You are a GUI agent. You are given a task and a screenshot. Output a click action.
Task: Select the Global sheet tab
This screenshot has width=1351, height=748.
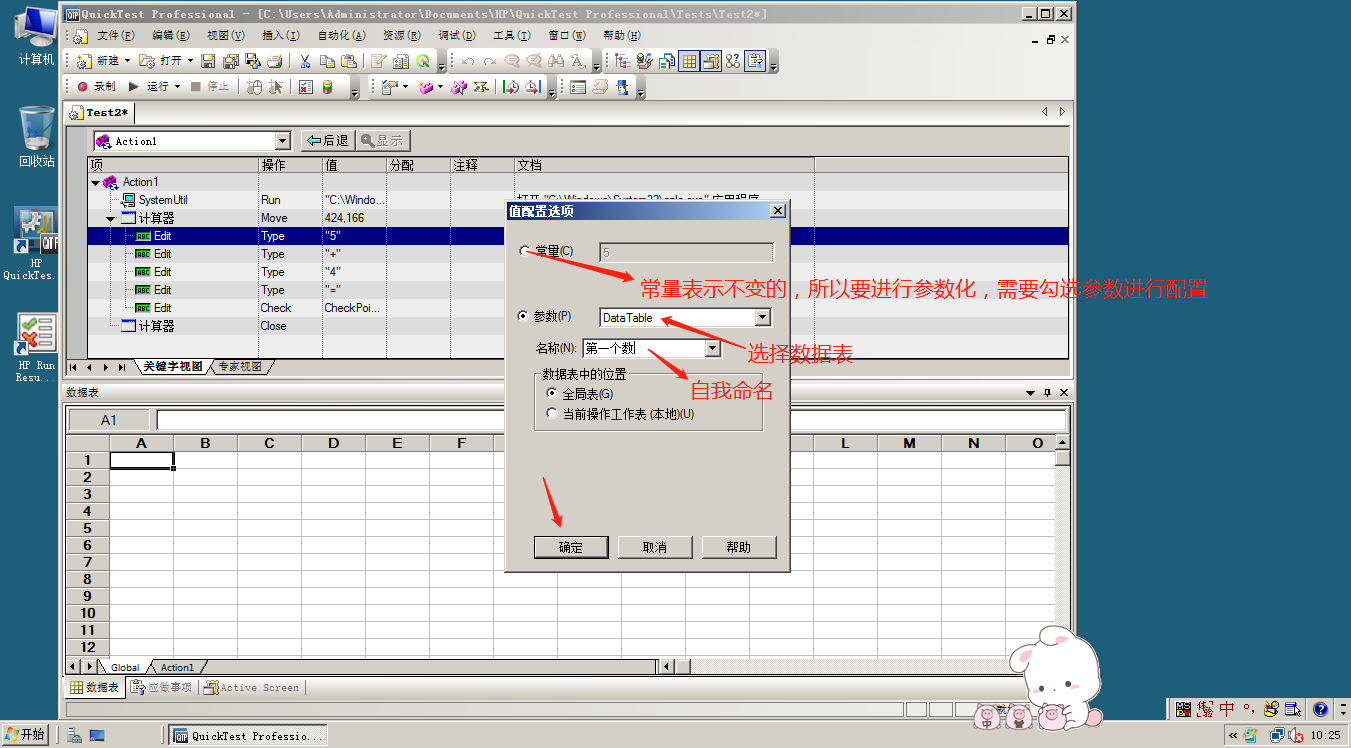coord(125,667)
